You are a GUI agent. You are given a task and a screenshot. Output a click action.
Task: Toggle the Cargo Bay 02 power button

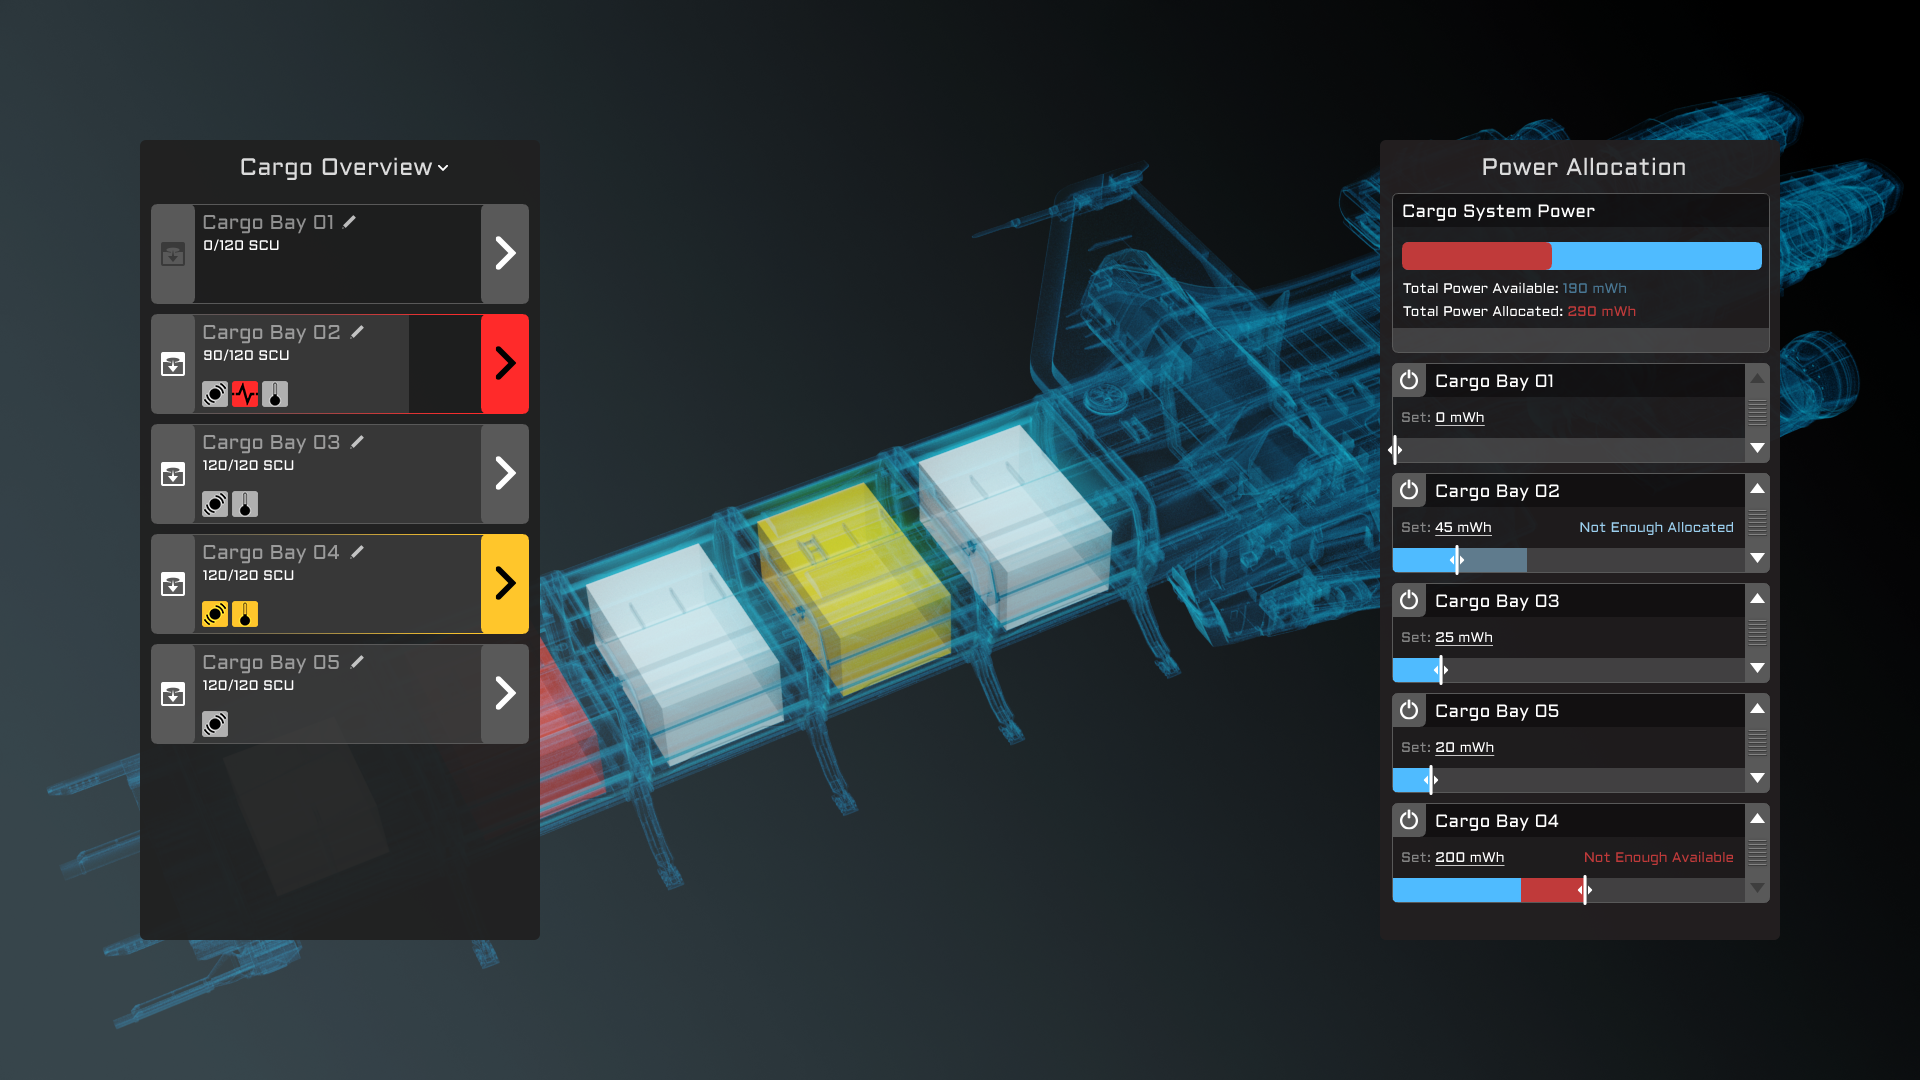point(1409,490)
